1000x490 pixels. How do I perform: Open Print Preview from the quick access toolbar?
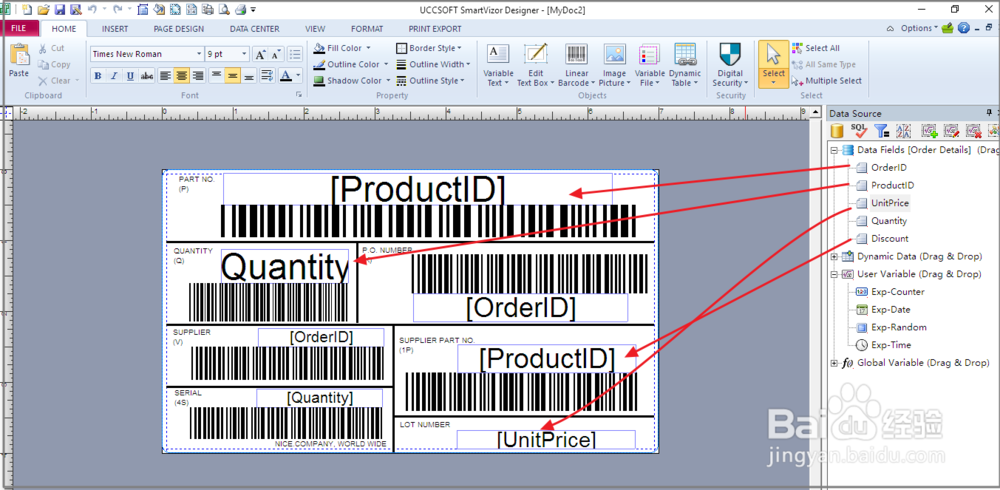(223, 10)
